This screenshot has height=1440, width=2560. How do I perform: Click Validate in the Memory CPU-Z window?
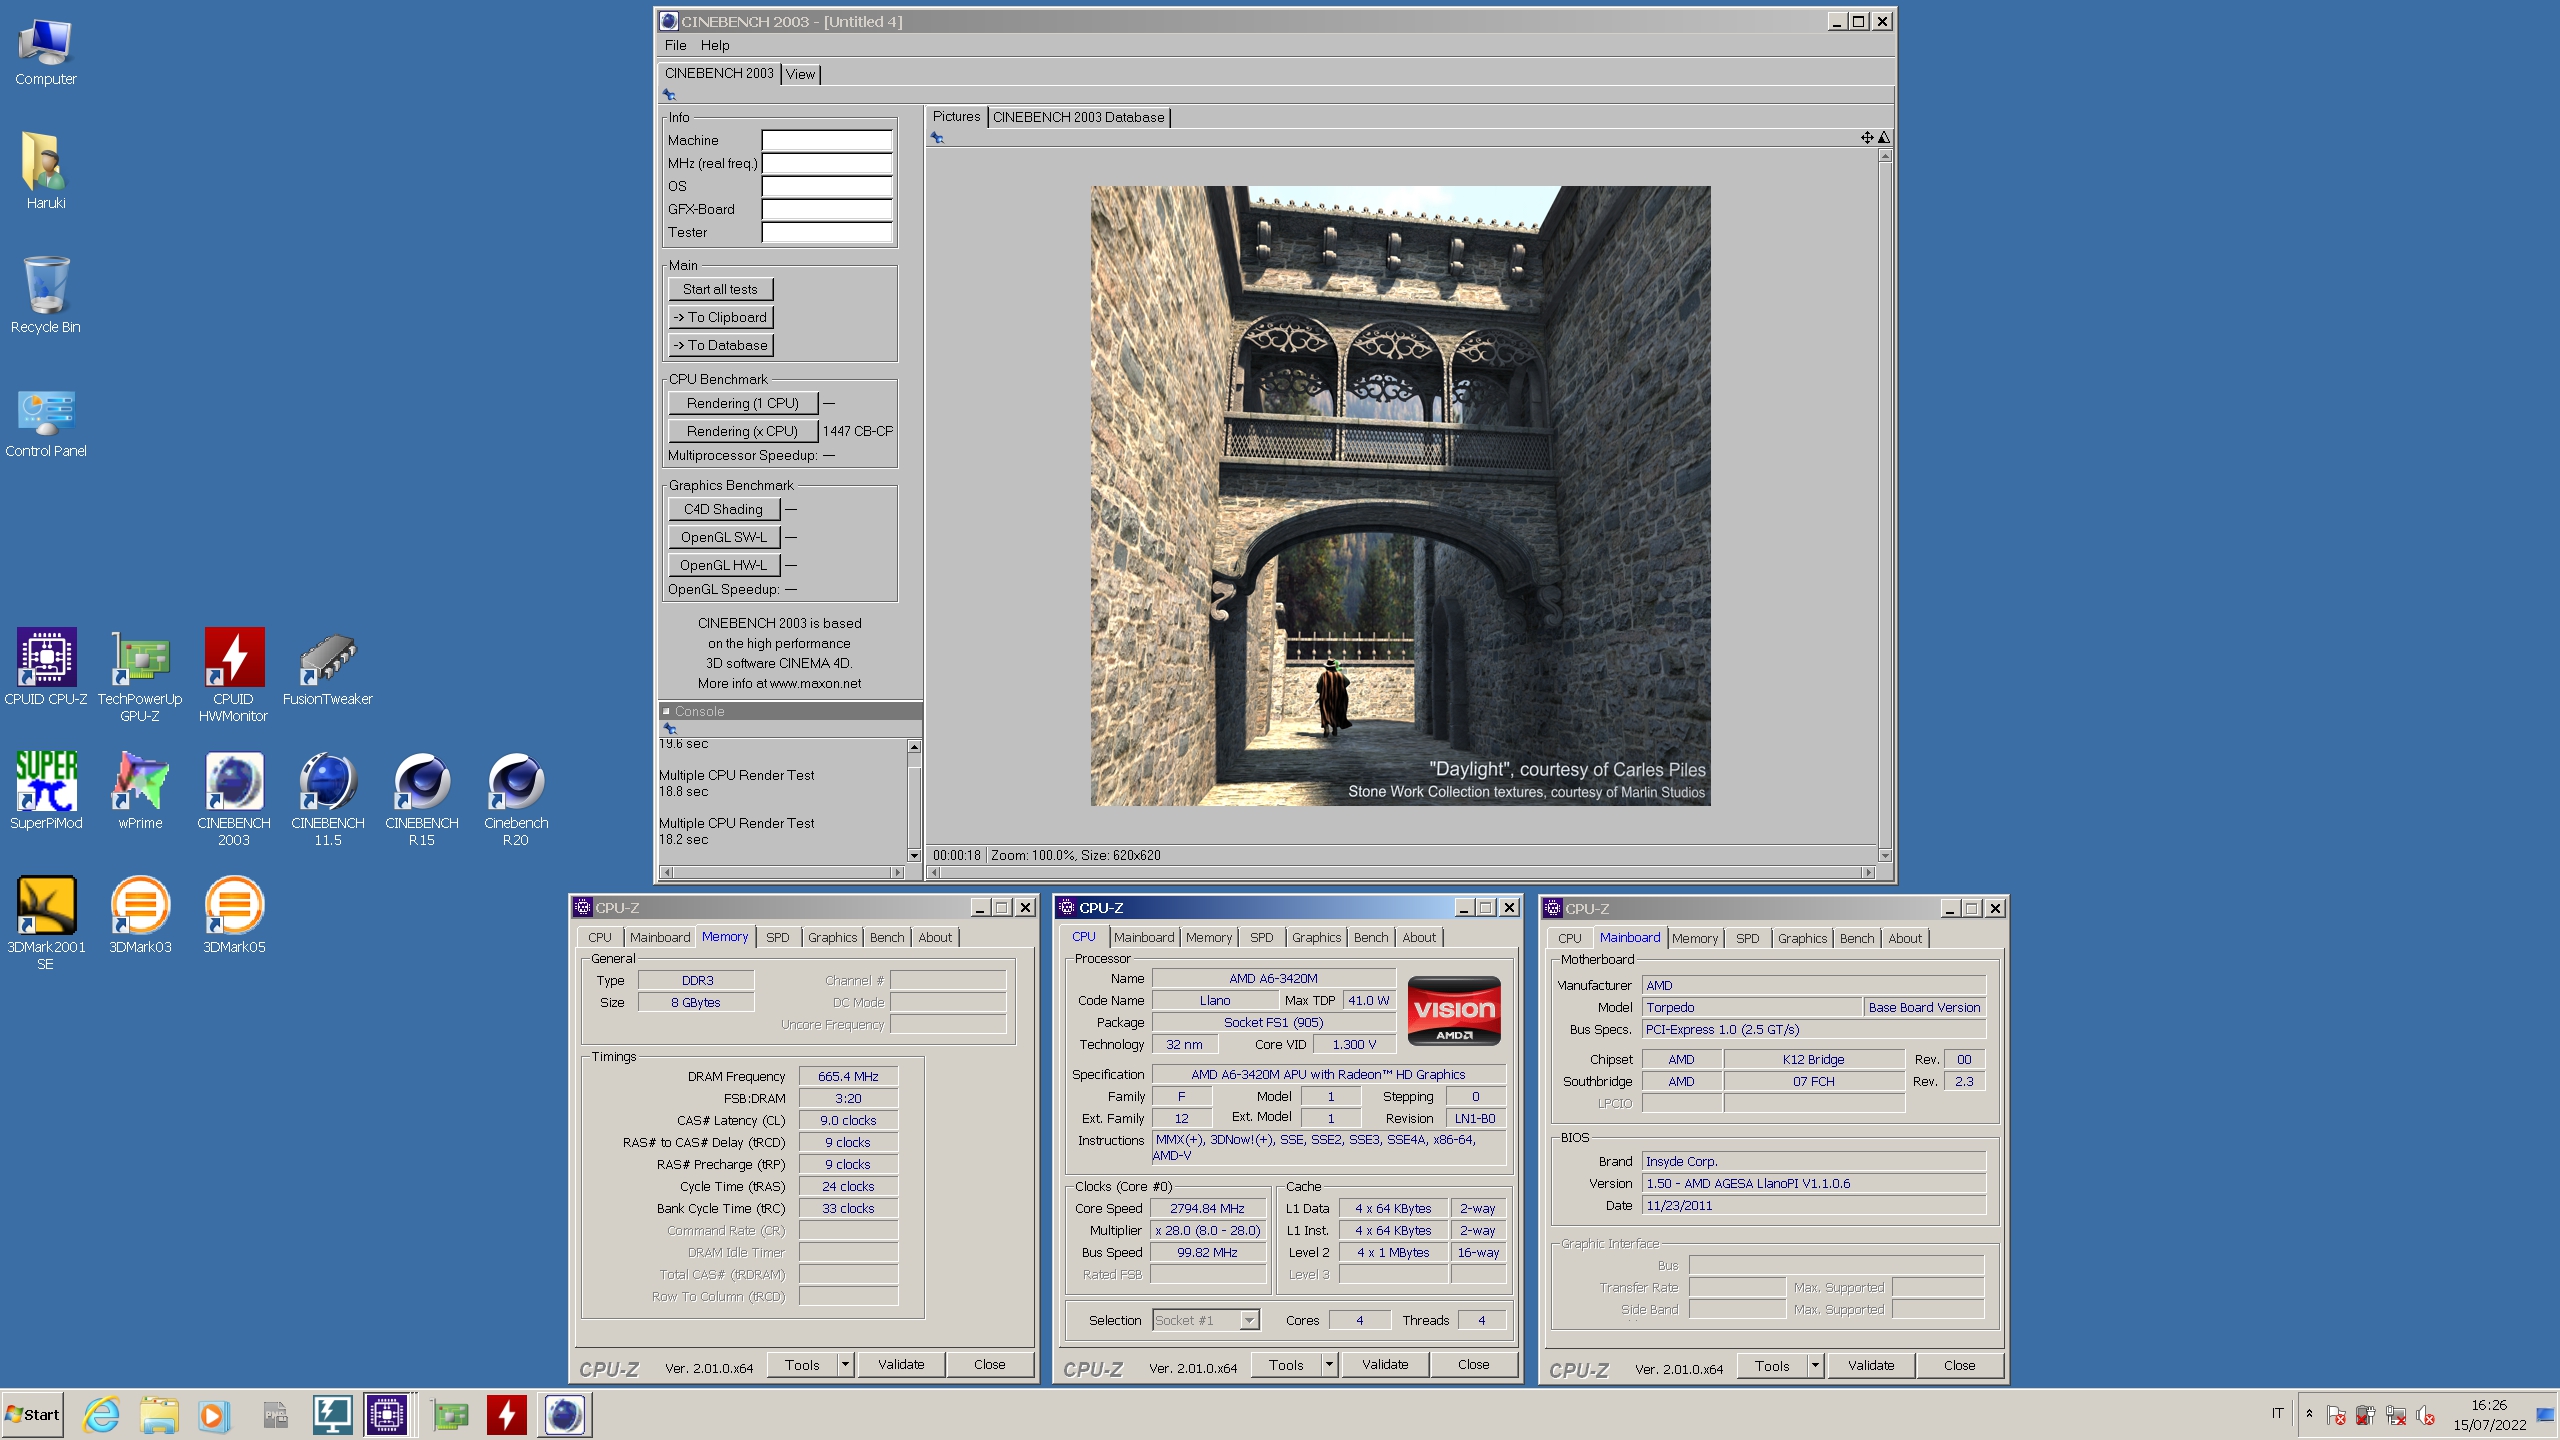coord(900,1364)
